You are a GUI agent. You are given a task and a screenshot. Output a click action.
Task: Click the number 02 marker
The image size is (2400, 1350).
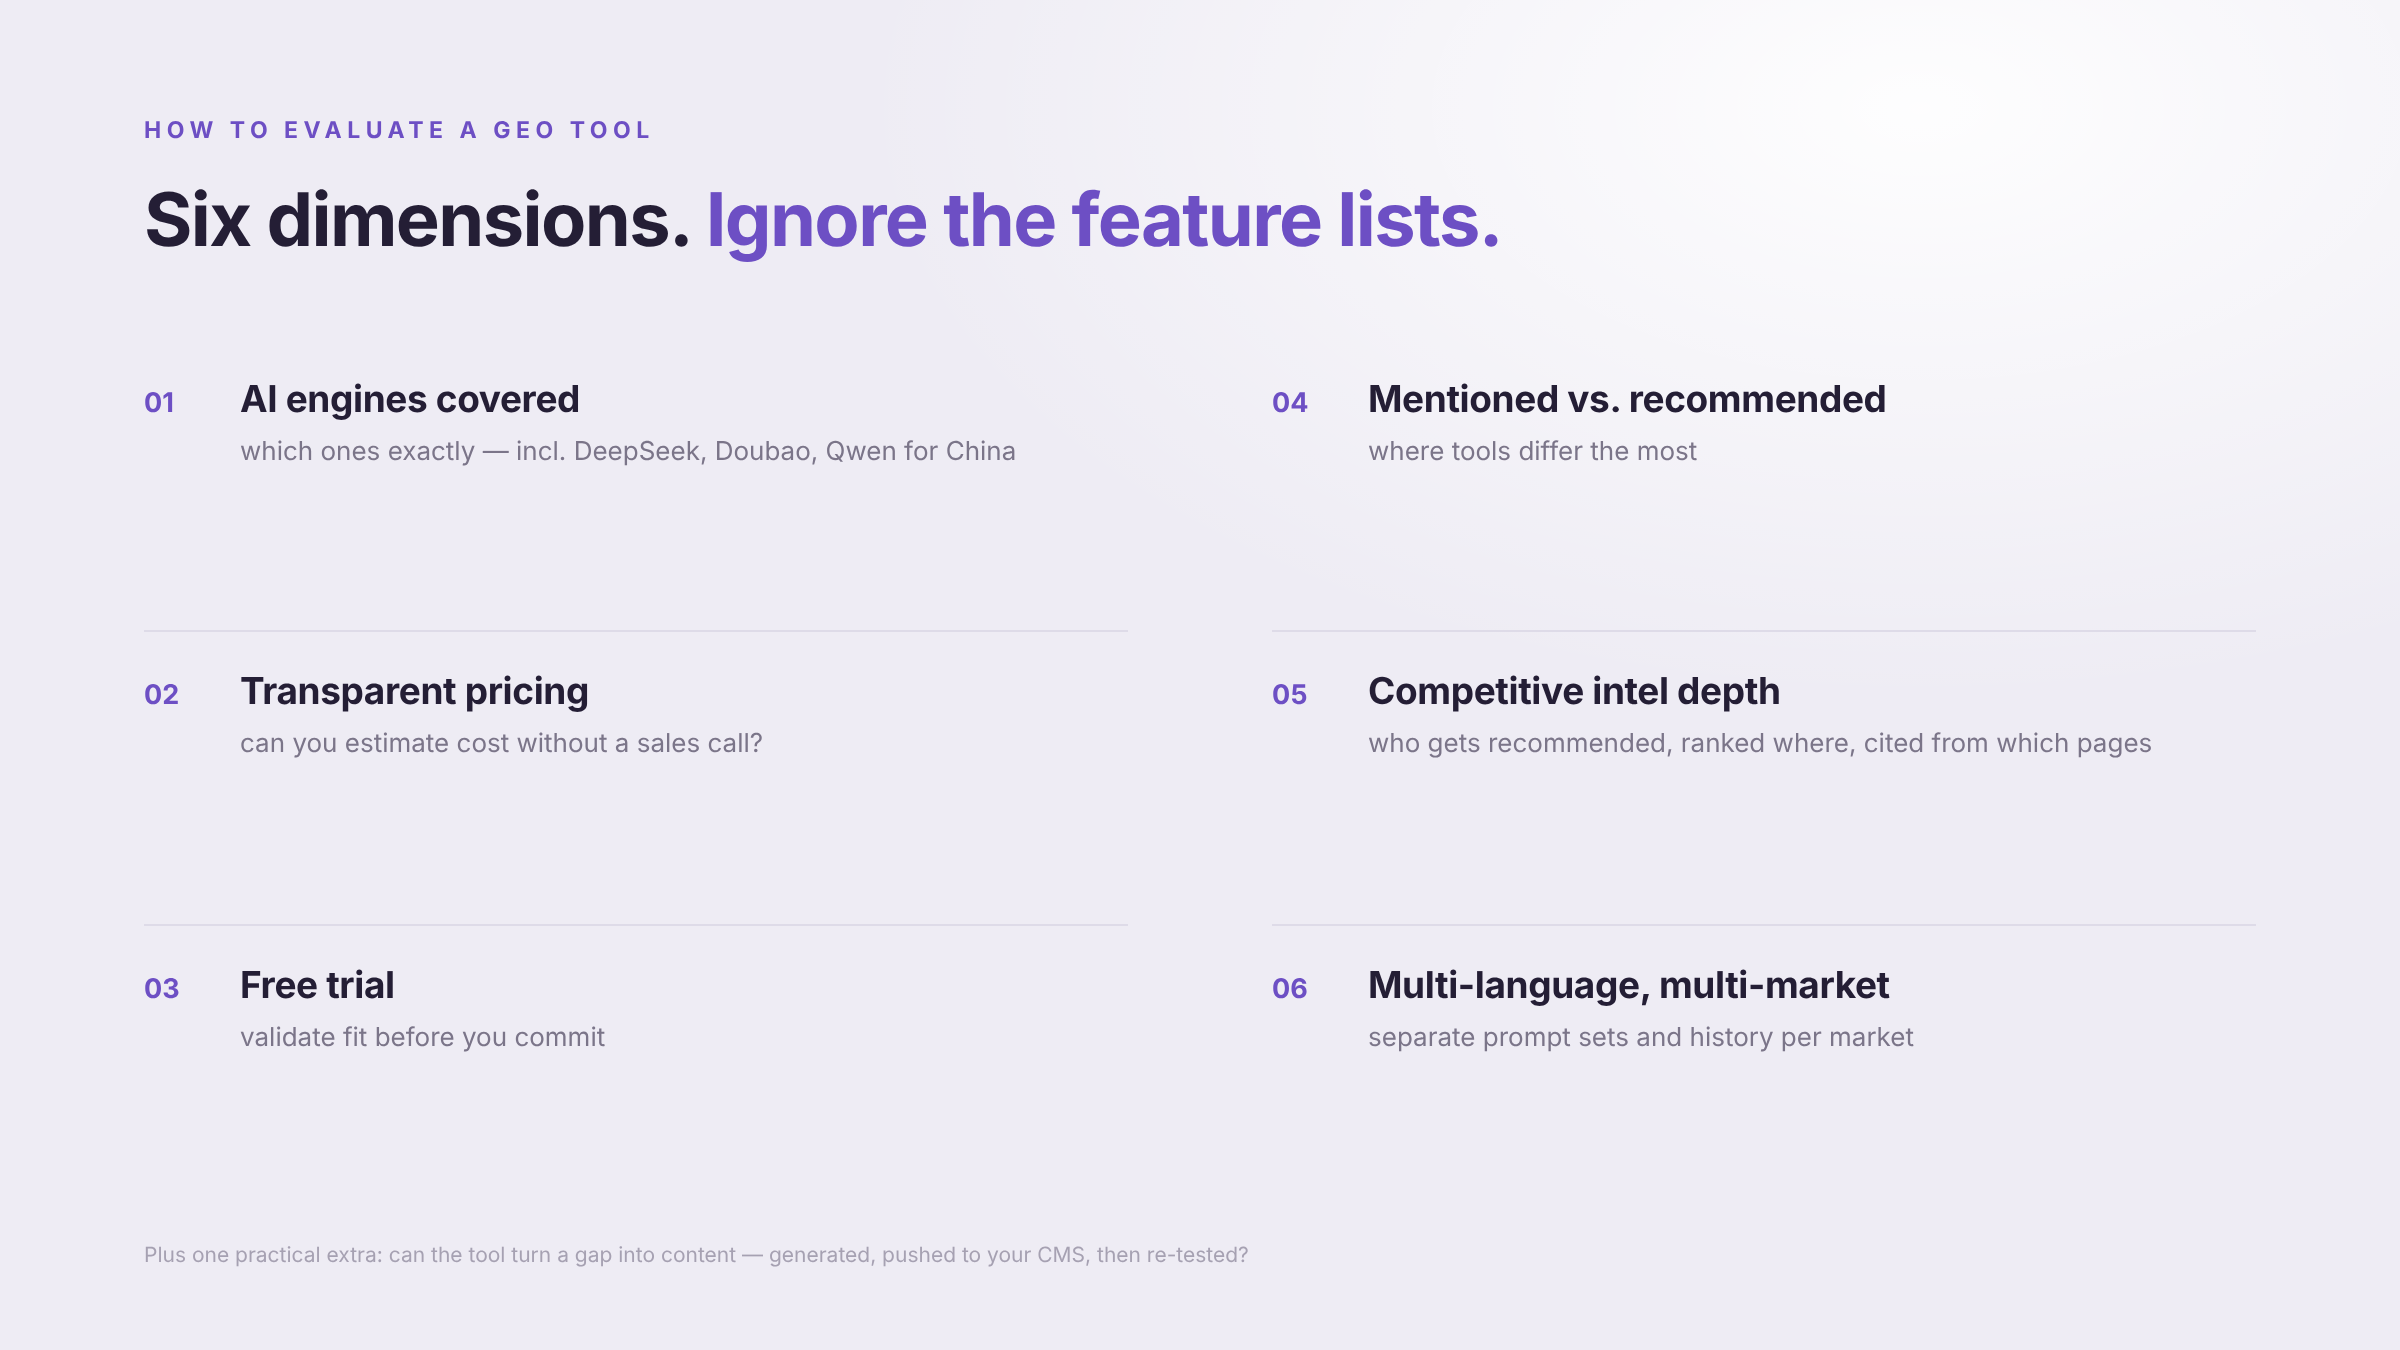pos(161,694)
